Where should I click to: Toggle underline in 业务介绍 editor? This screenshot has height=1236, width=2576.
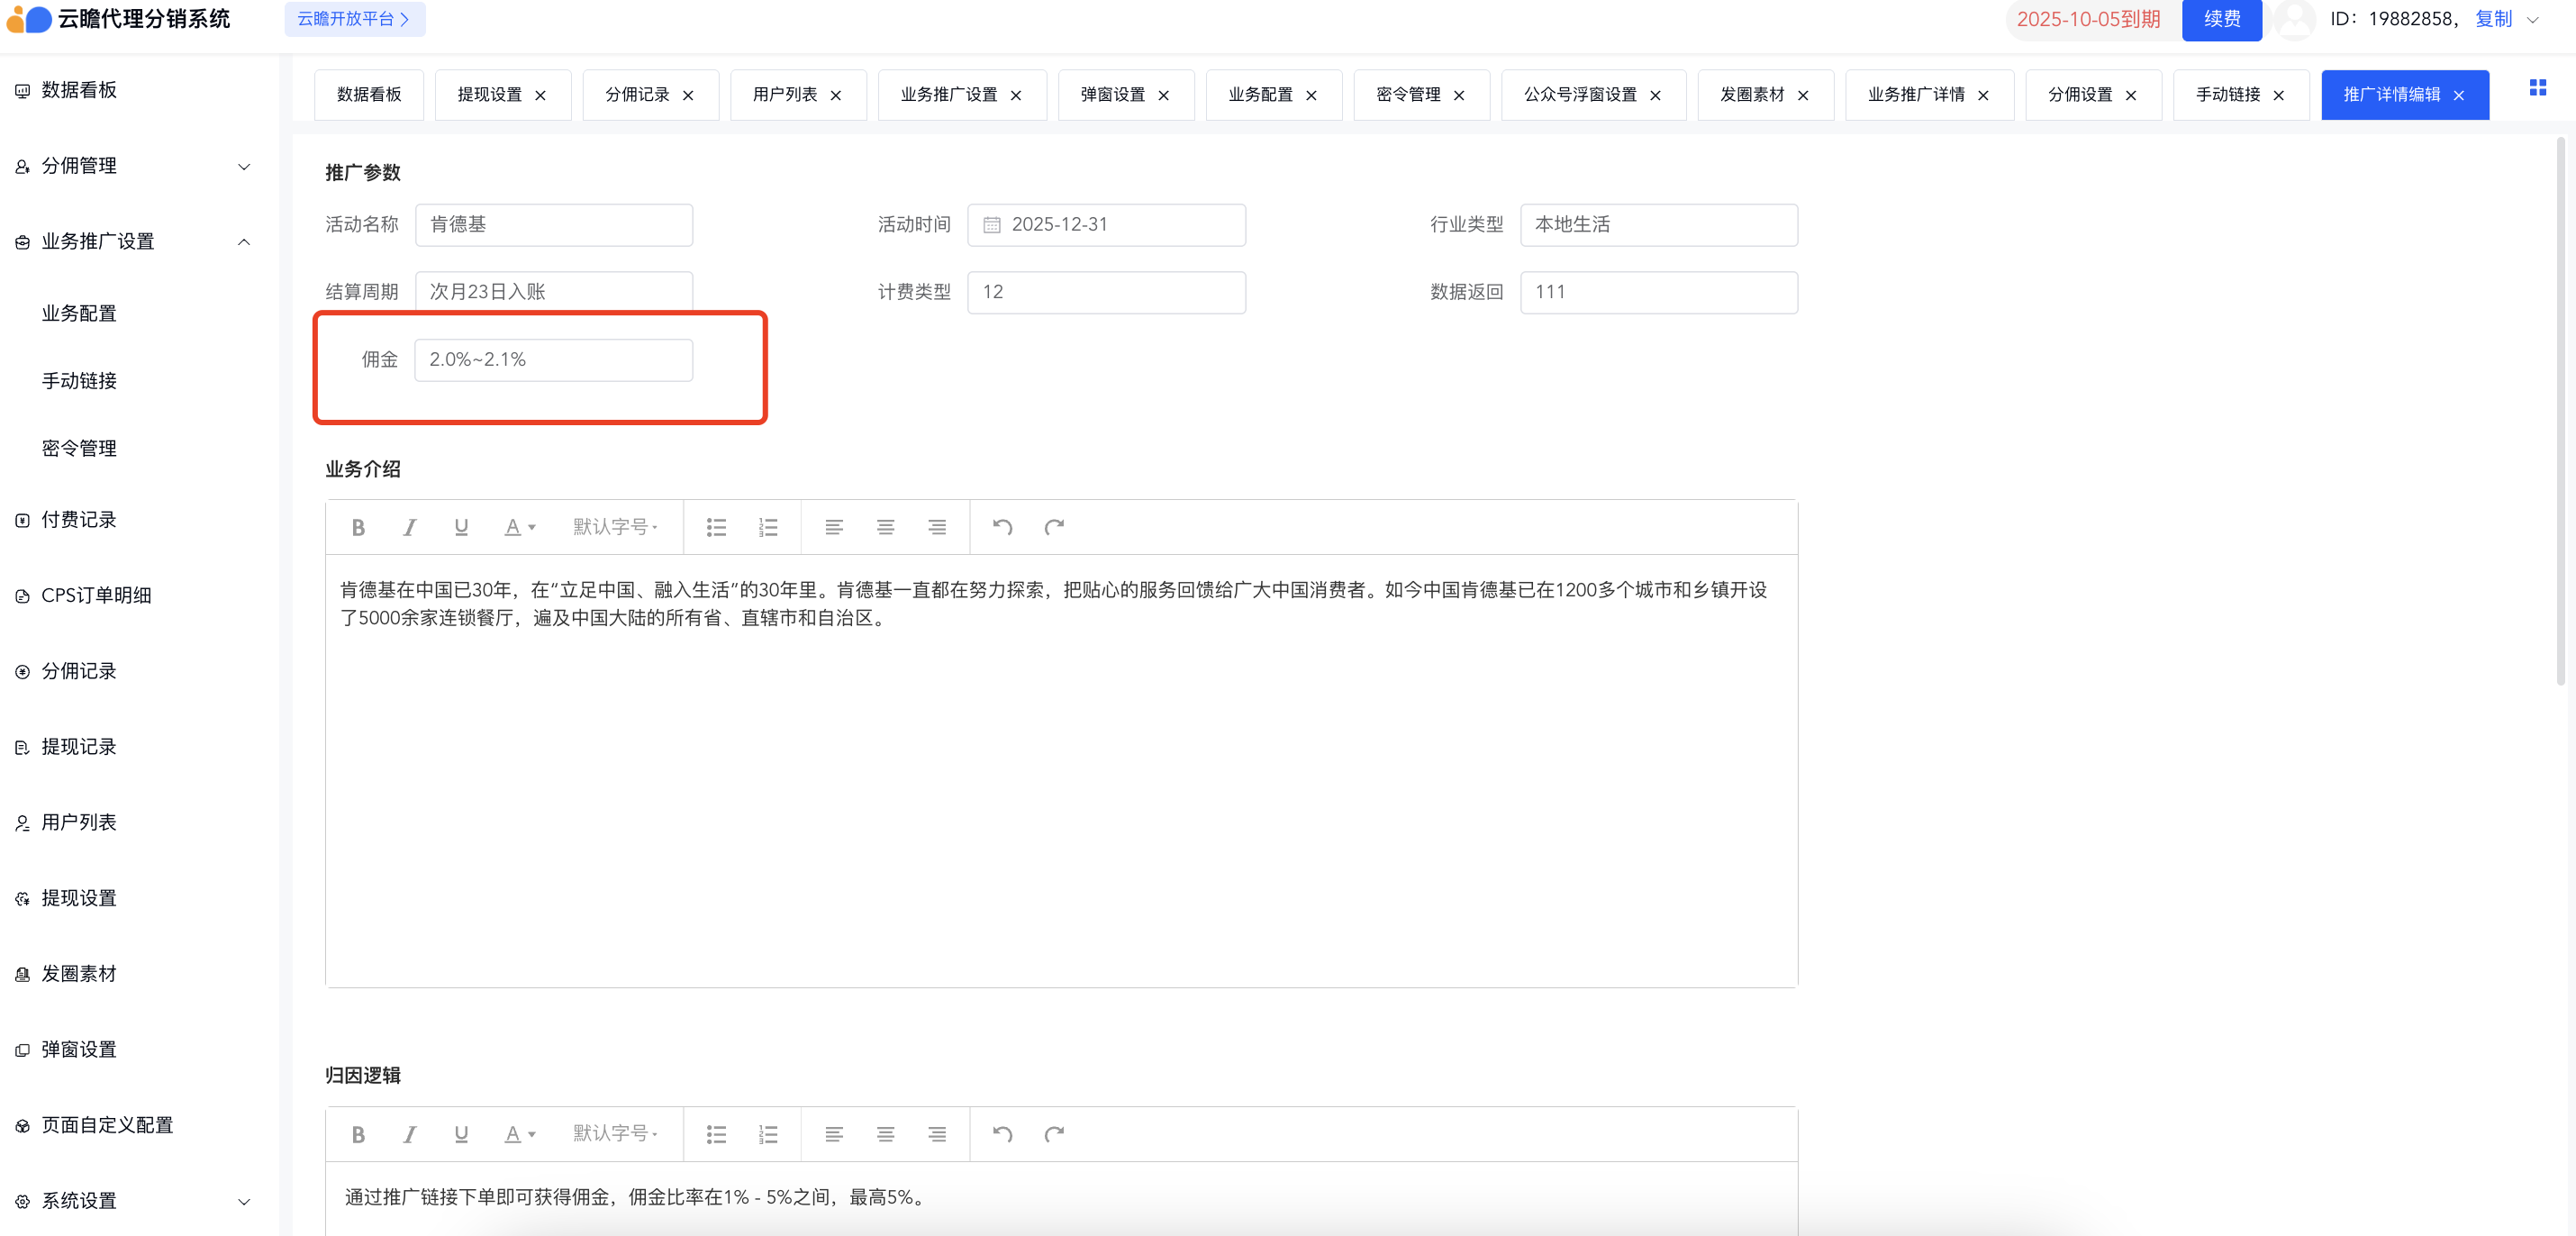pos(461,527)
